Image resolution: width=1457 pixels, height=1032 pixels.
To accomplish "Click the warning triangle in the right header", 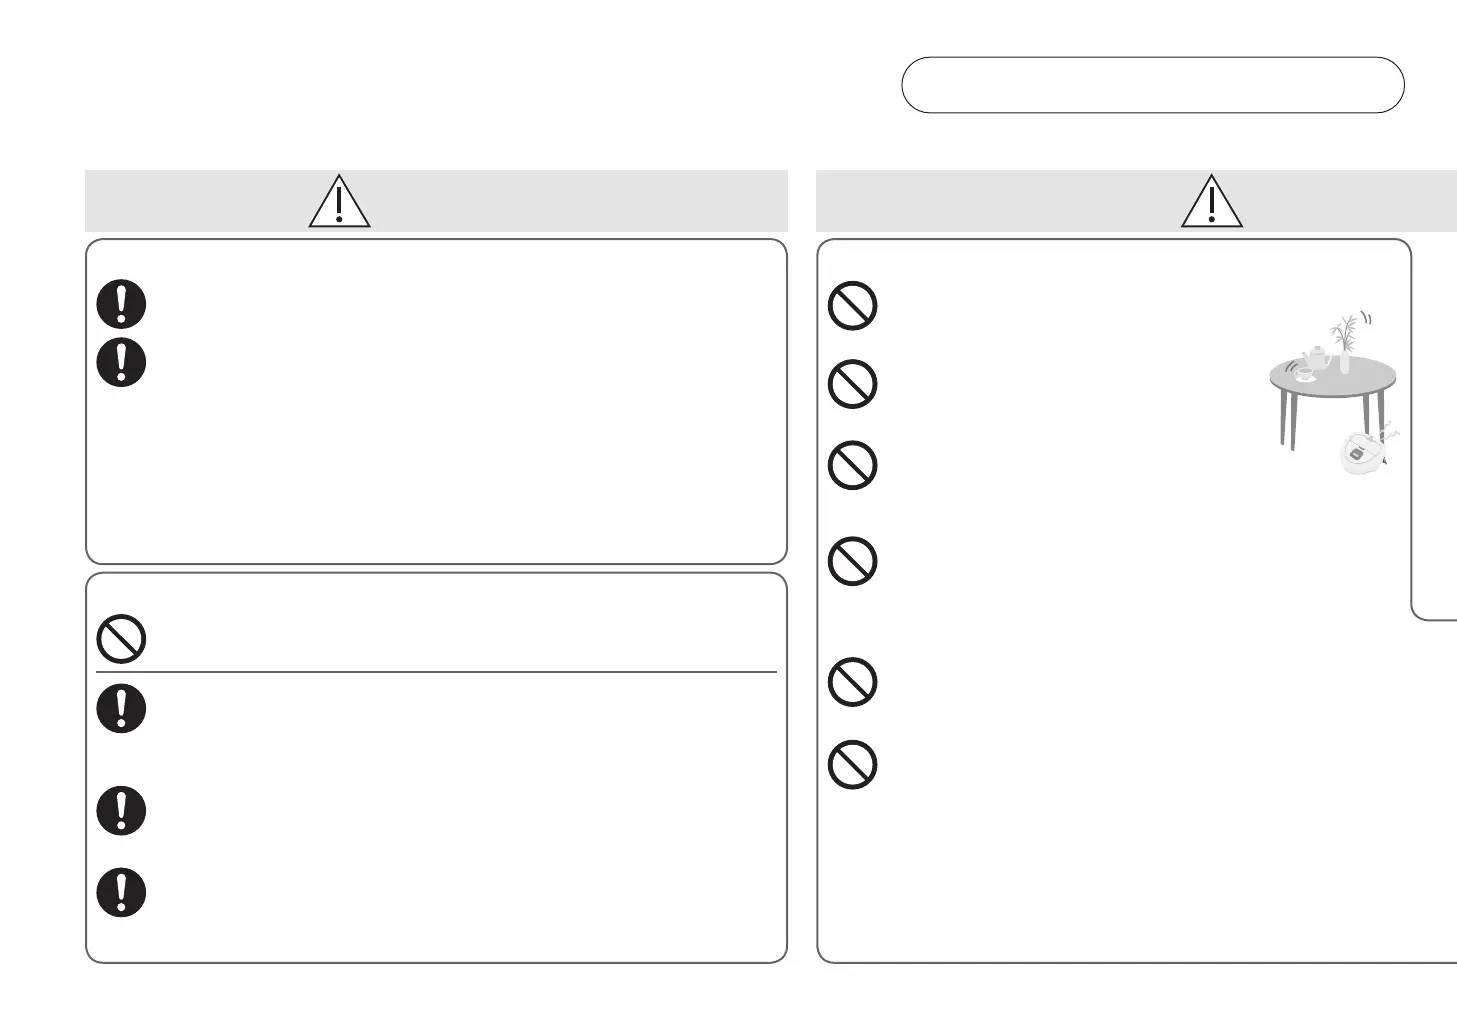I will pos(1211,202).
